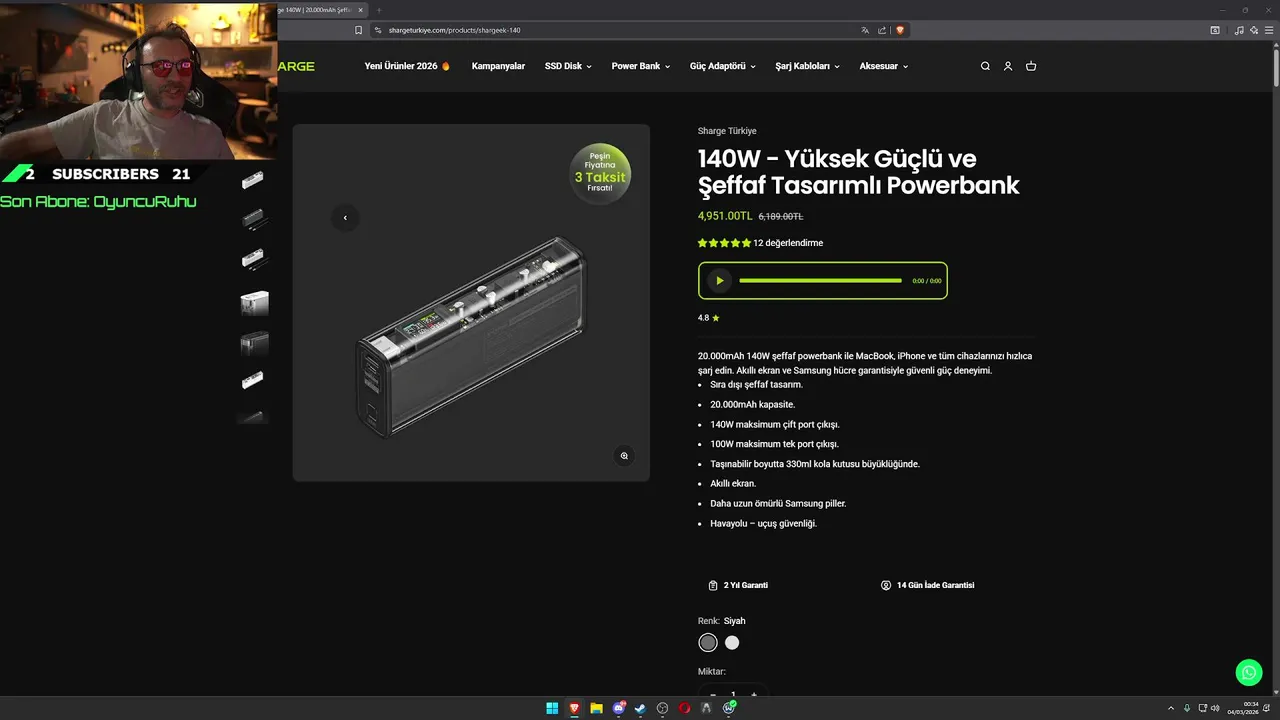Select the fourth product thumbnail
Image resolution: width=1280 pixels, height=720 pixels.
(254, 302)
